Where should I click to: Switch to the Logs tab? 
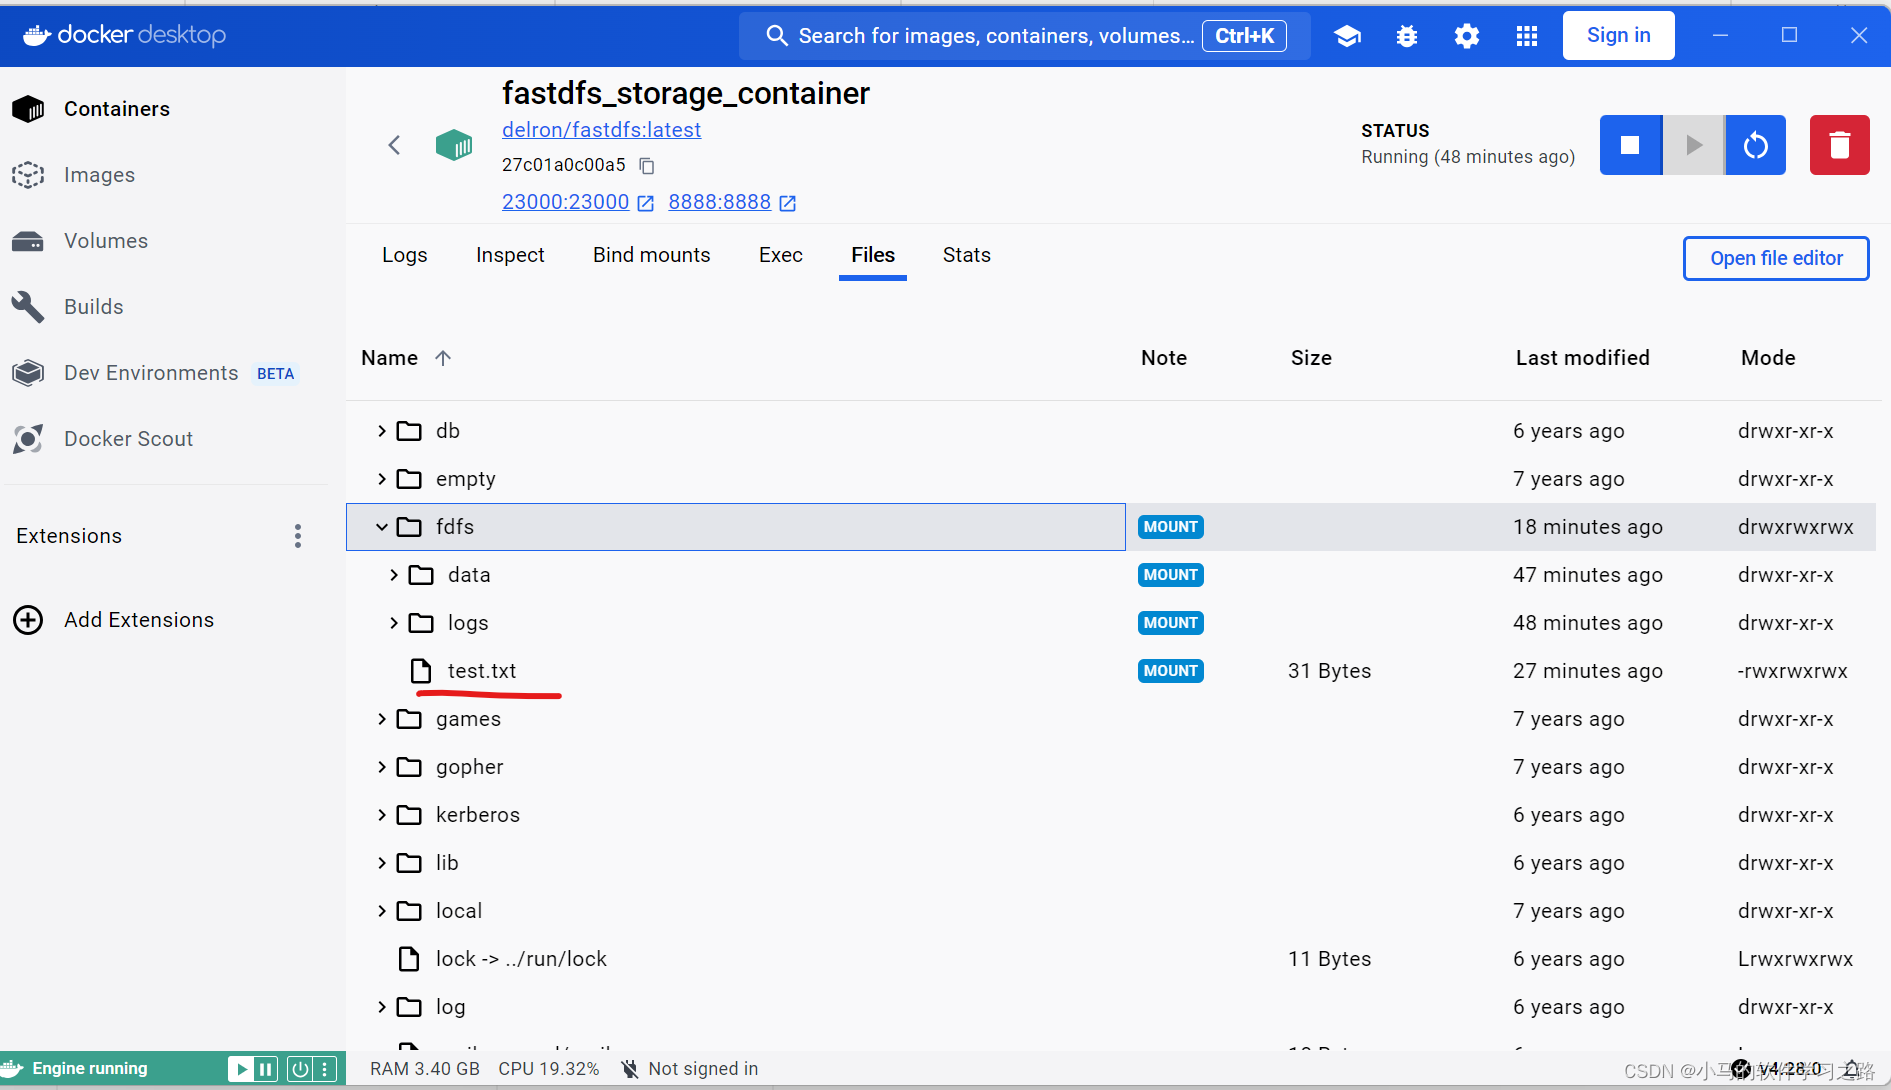point(405,255)
